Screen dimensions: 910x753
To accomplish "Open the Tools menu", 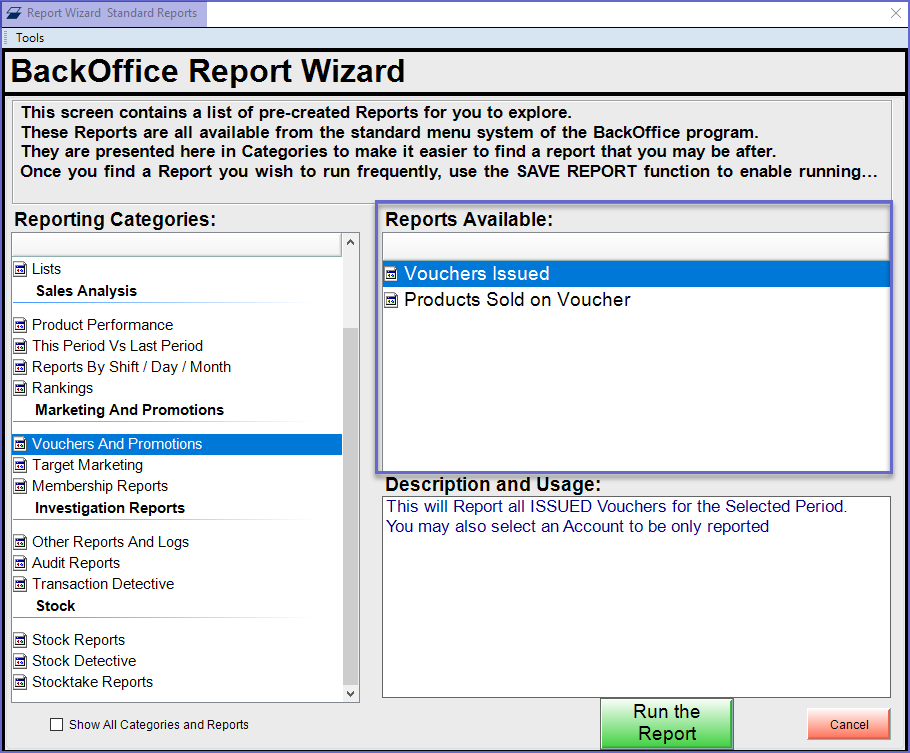I will point(30,38).
